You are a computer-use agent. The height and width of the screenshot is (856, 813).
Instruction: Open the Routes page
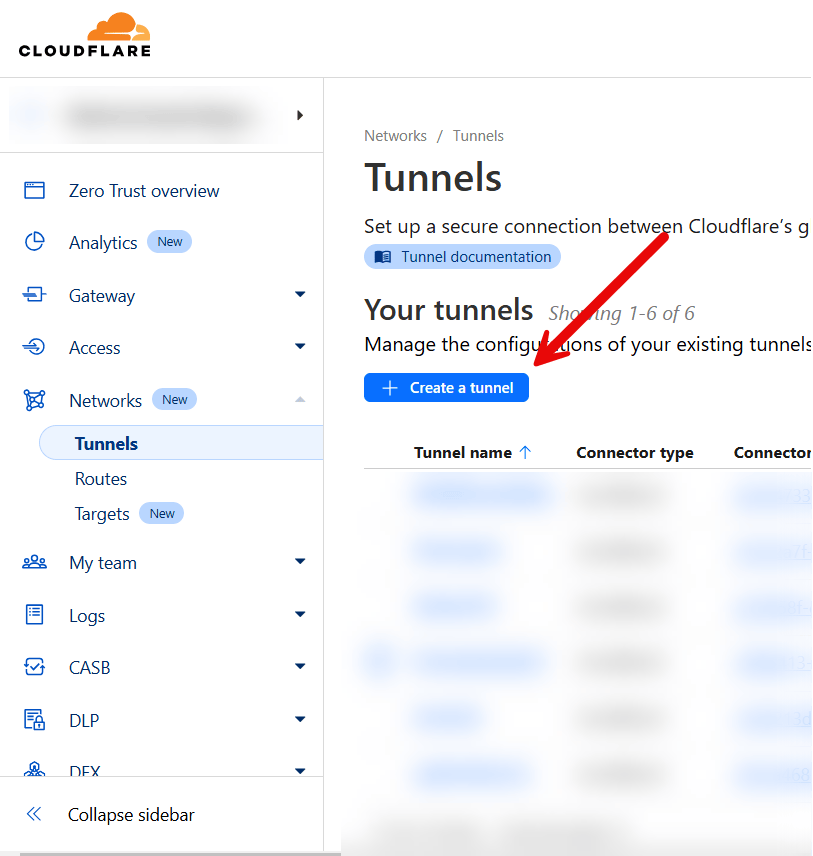click(x=100, y=478)
